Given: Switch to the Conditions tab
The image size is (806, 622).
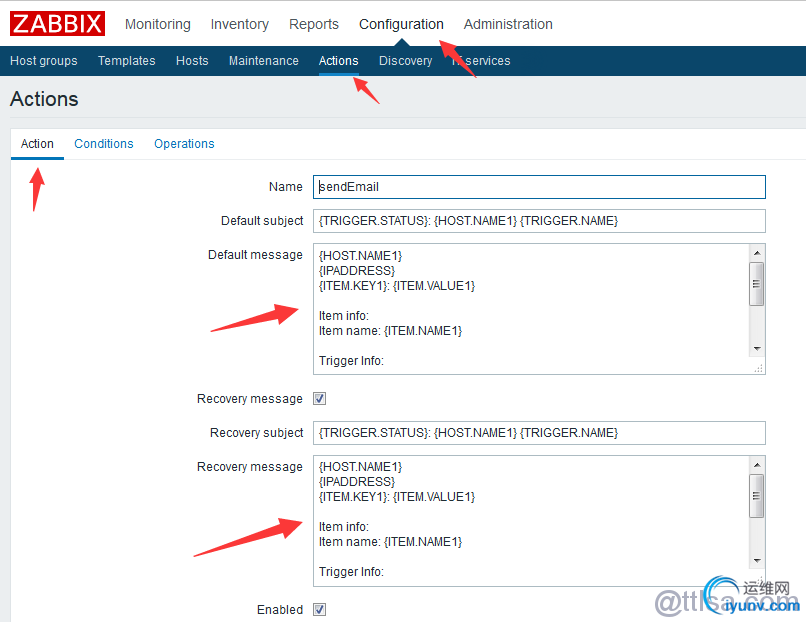Looking at the screenshot, I should (x=104, y=143).
